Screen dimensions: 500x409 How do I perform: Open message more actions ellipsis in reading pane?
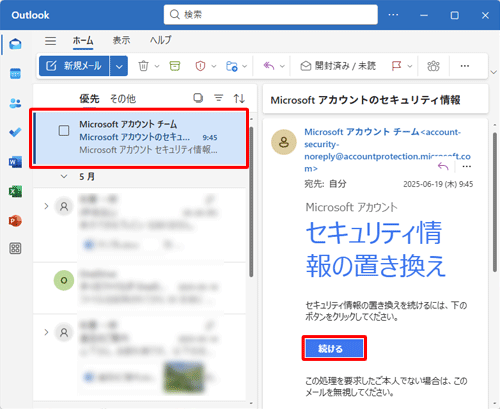pyautogui.click(x=467, y=166)
